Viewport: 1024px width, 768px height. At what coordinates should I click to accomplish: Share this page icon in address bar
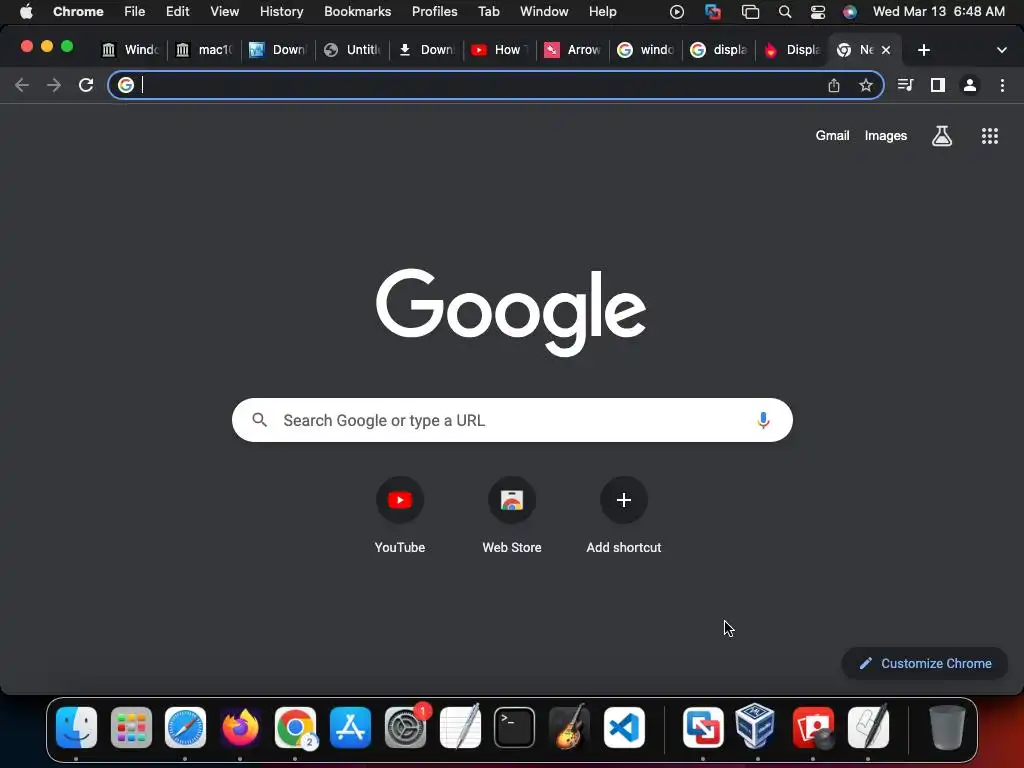(x=834, y=85)
